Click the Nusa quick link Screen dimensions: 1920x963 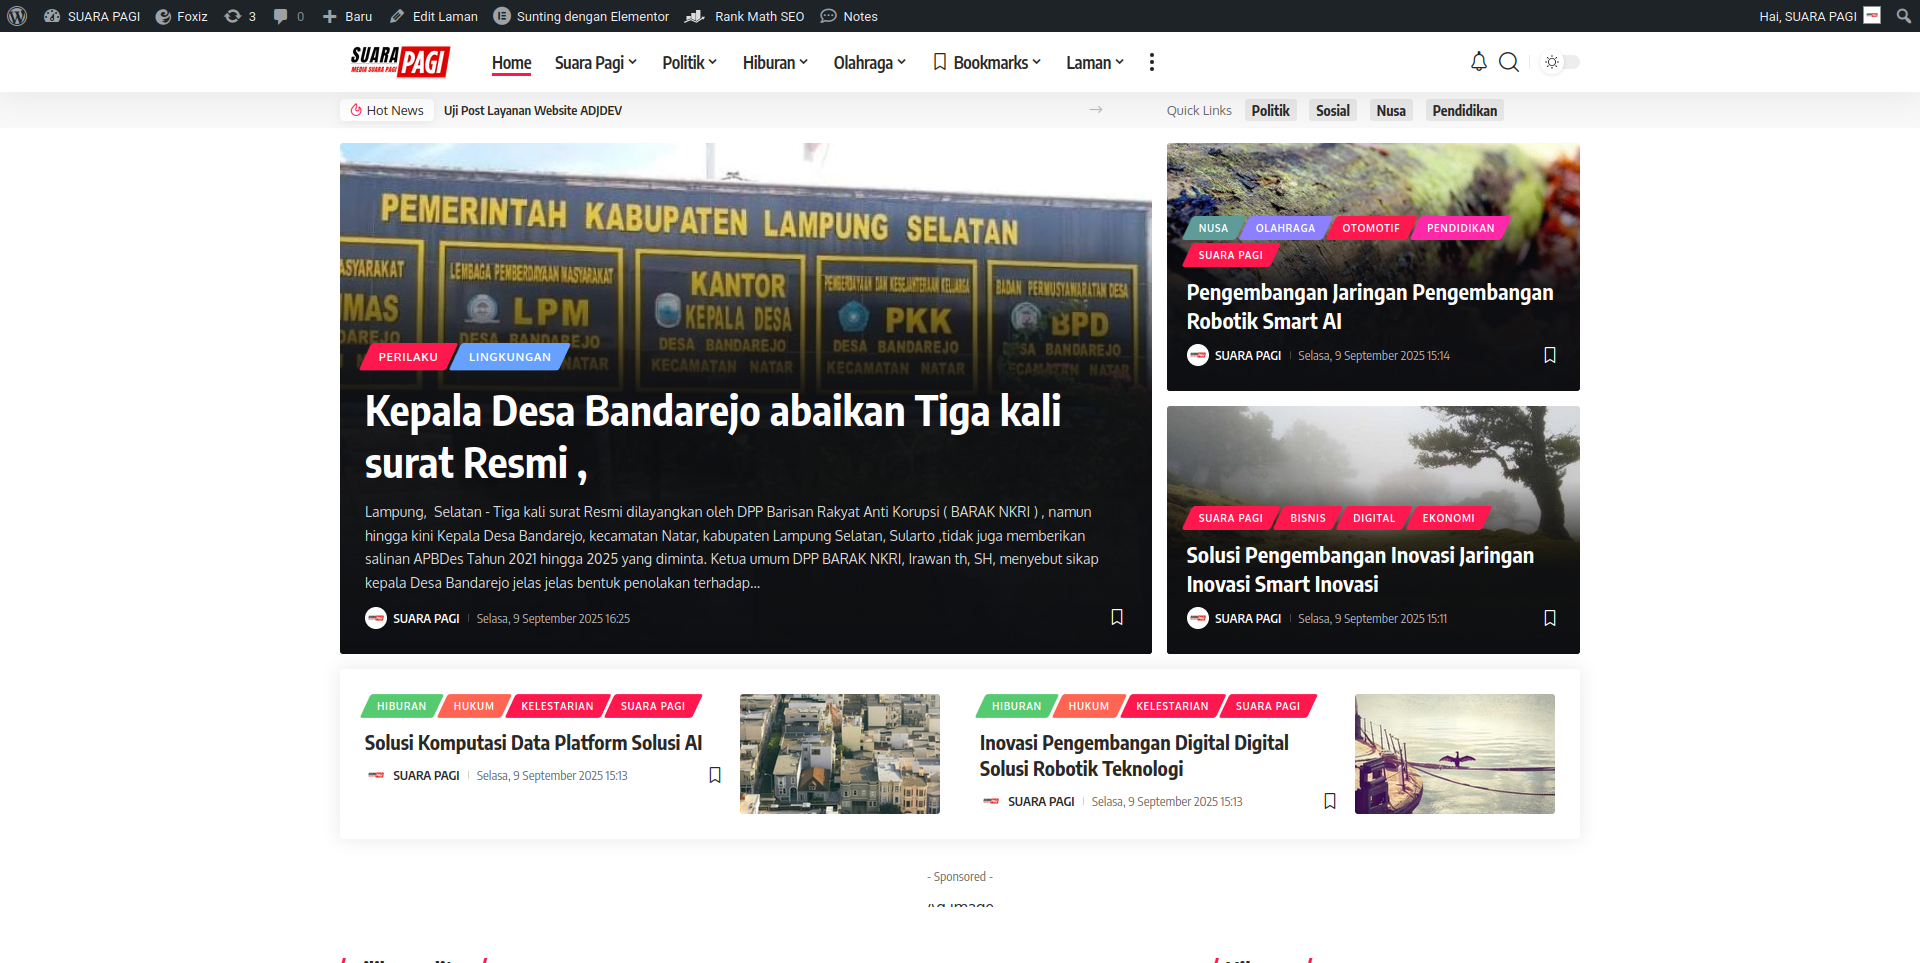click(x=1391, y=110)
